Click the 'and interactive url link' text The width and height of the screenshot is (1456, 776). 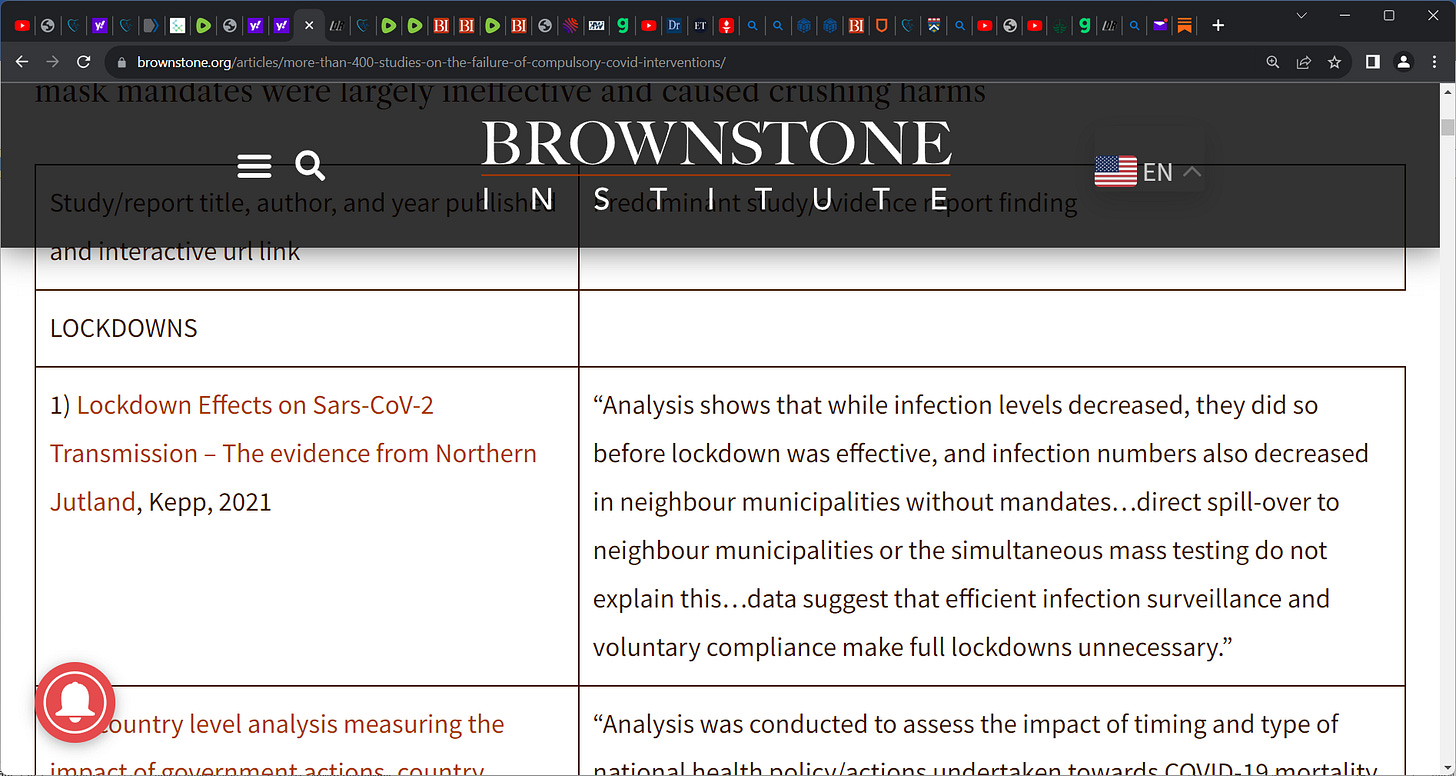(x=175, y=252)
